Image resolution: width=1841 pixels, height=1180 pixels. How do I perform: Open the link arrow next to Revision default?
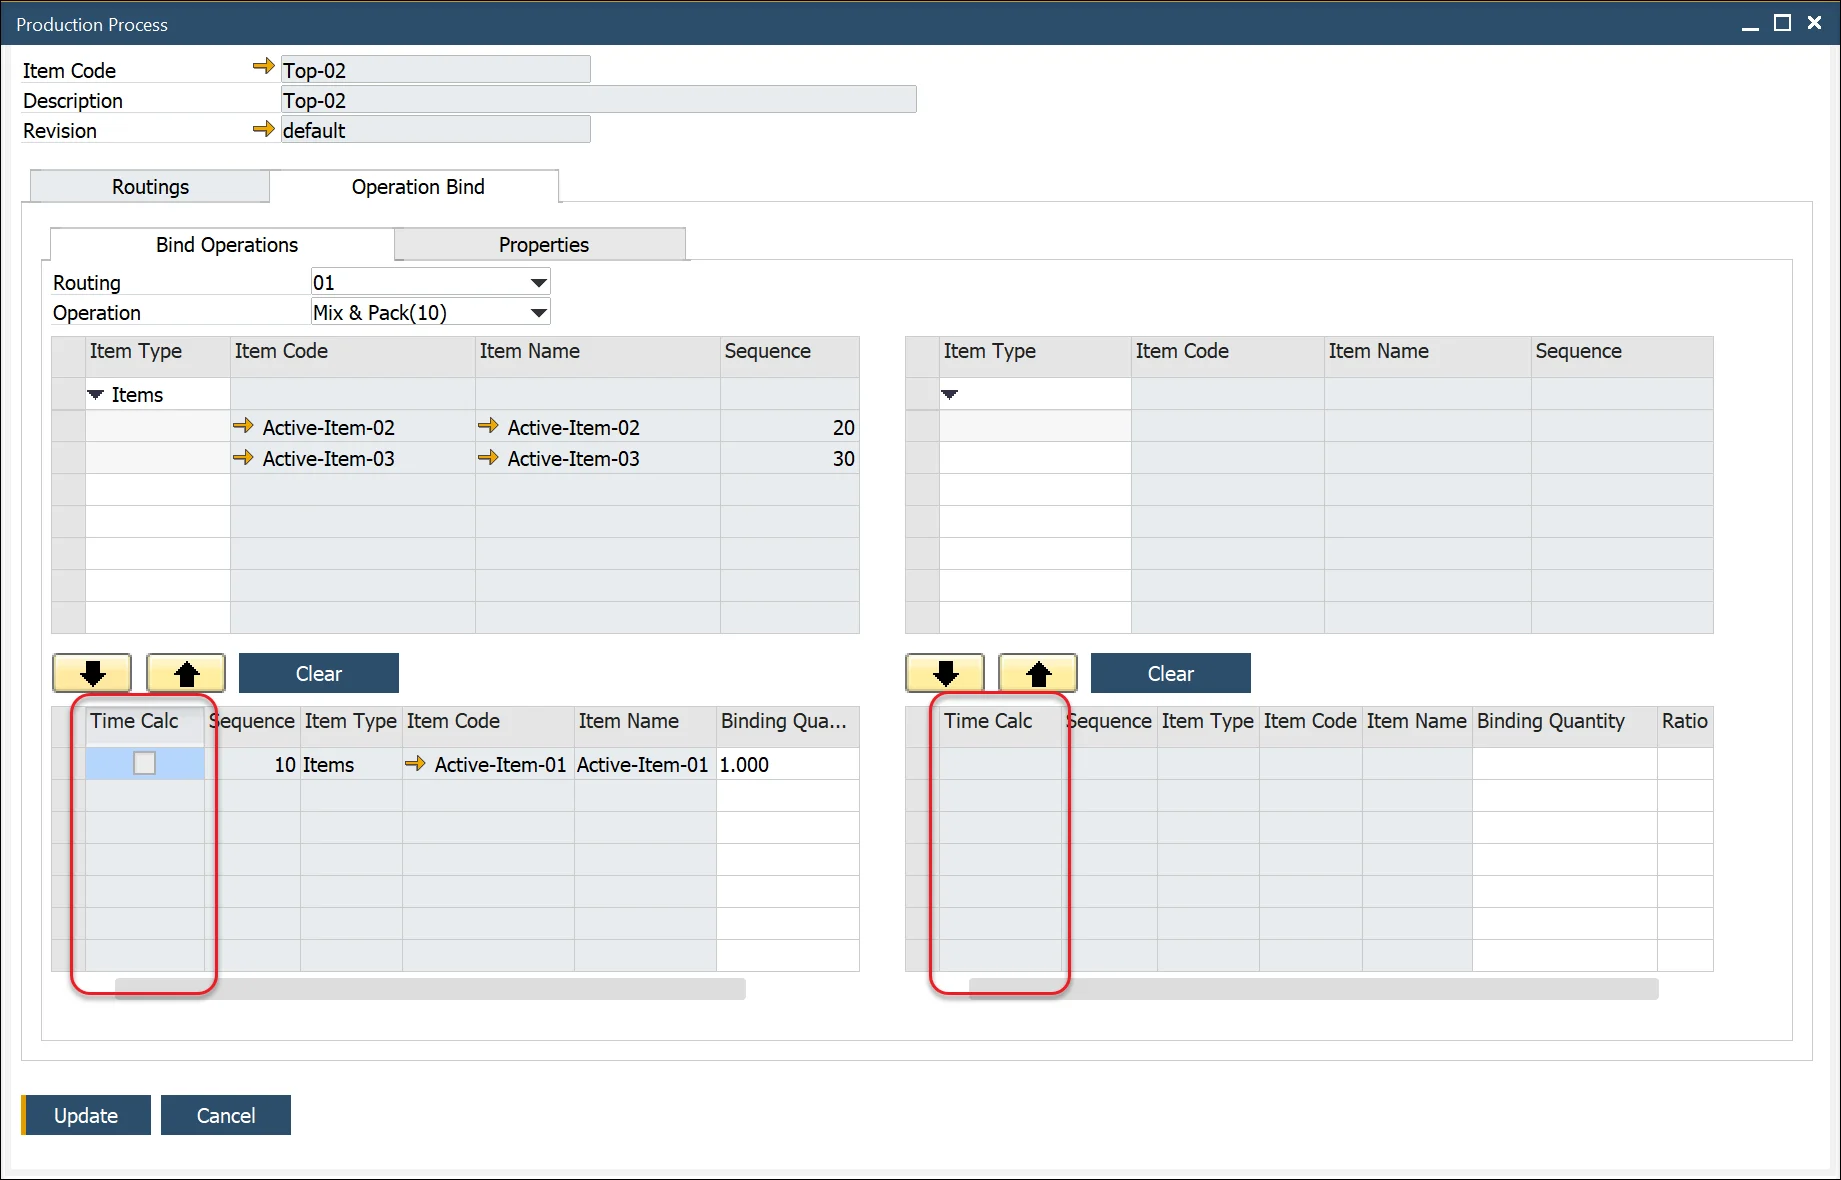point(264,128)
